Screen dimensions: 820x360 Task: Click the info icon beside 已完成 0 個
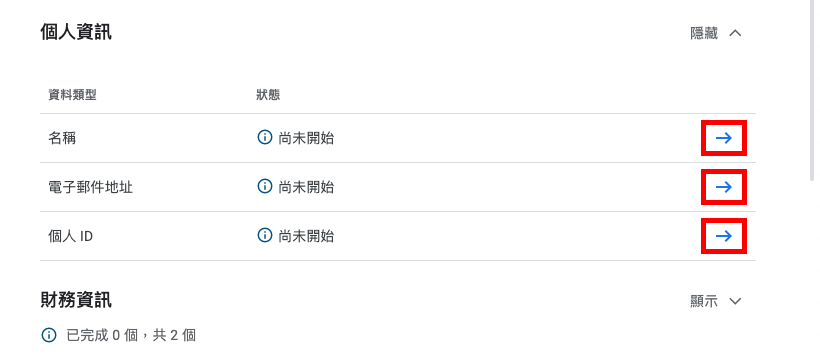[49, 335]
